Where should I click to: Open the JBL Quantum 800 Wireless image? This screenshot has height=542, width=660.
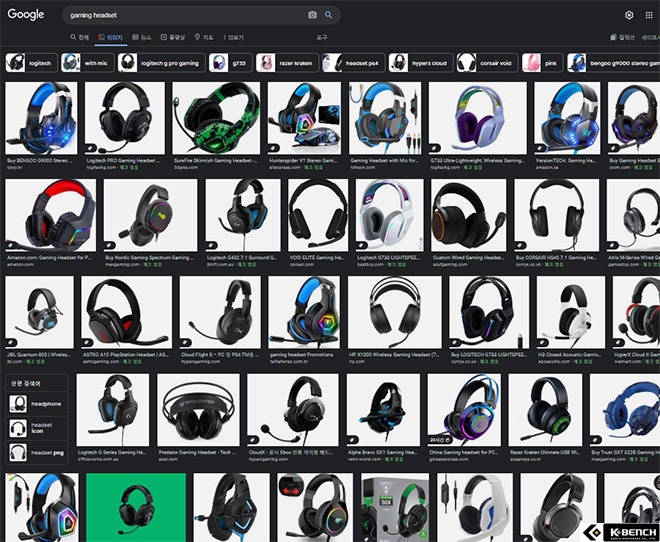(40, 312)
